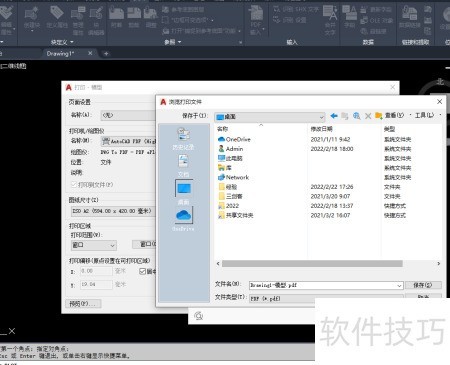This screenshot has height=365, width=450.
Task: Sort the file list by the 名称 column header
Action: 261,129
